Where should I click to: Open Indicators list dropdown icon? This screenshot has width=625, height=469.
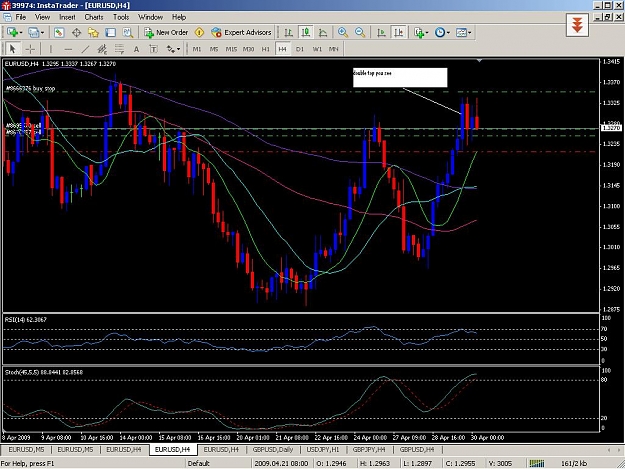point(421,32)
